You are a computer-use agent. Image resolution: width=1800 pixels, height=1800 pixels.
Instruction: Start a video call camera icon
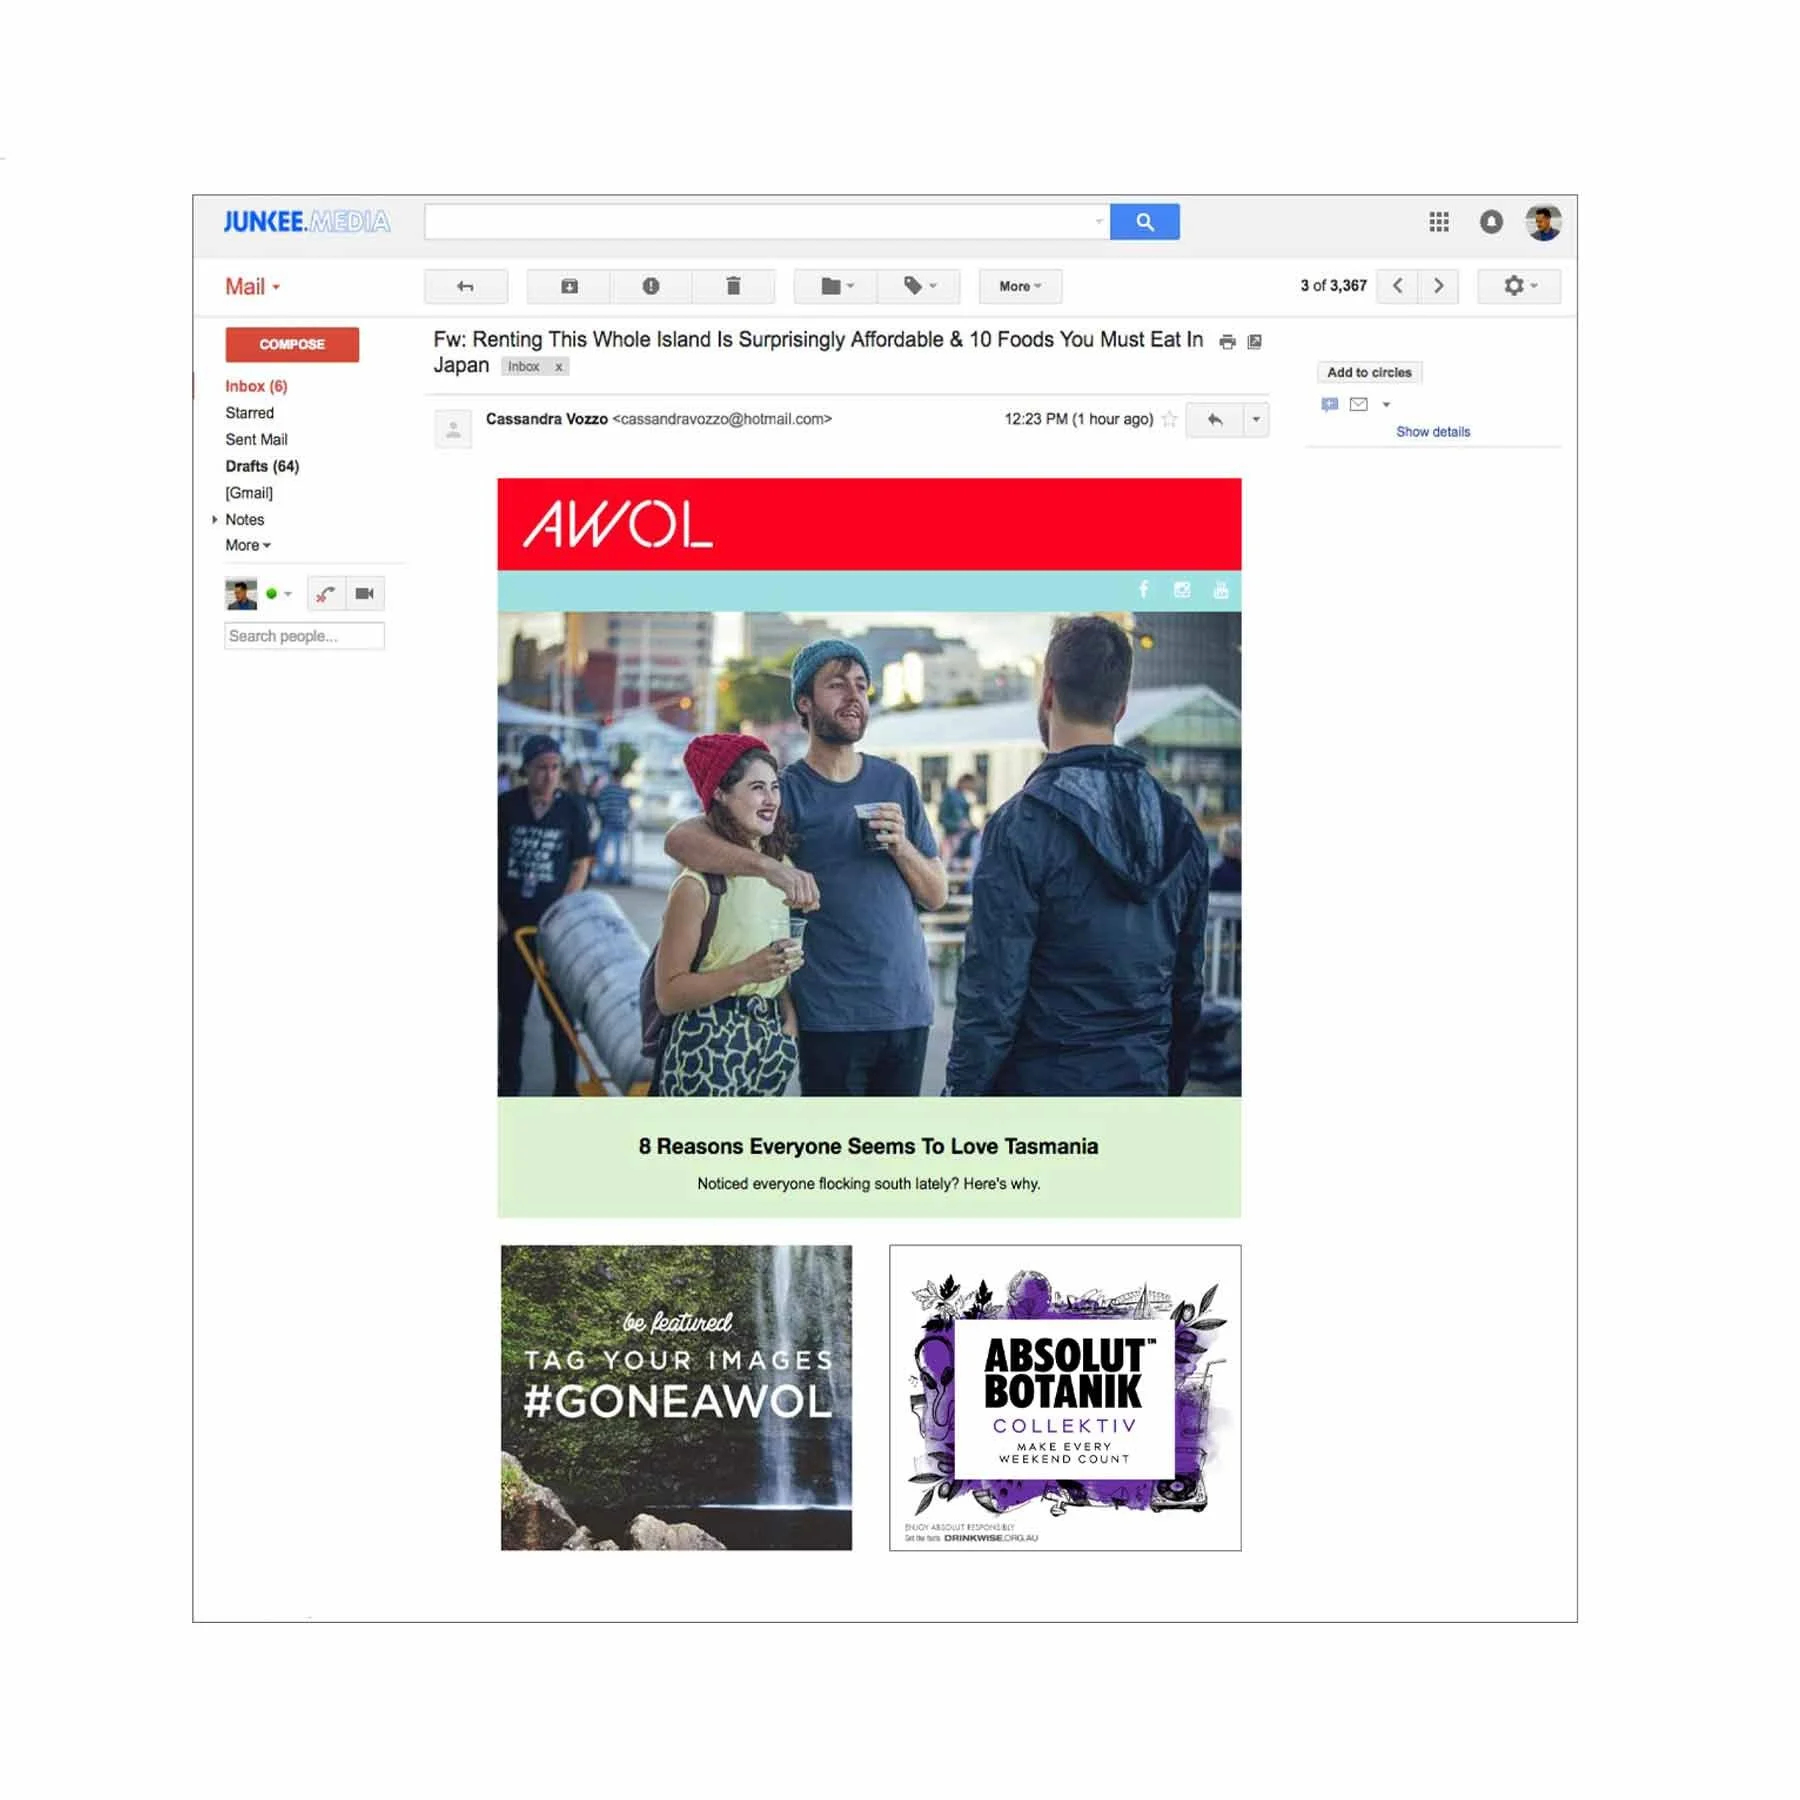tap(365, 594)
